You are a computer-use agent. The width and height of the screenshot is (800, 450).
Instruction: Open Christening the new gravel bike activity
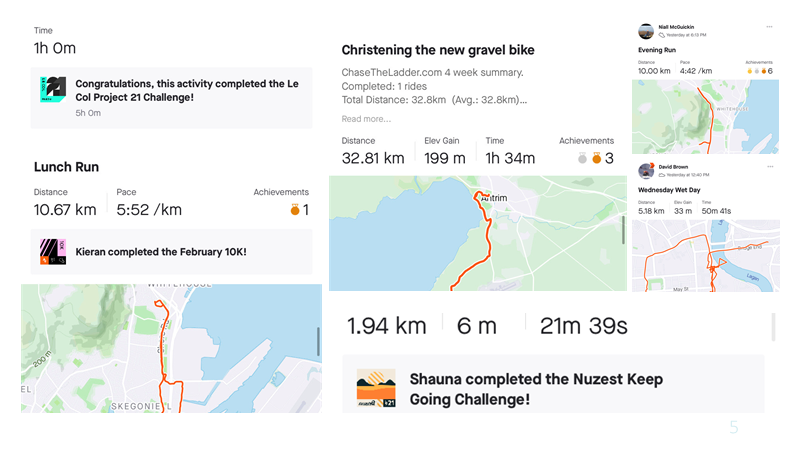coord(438,50)
